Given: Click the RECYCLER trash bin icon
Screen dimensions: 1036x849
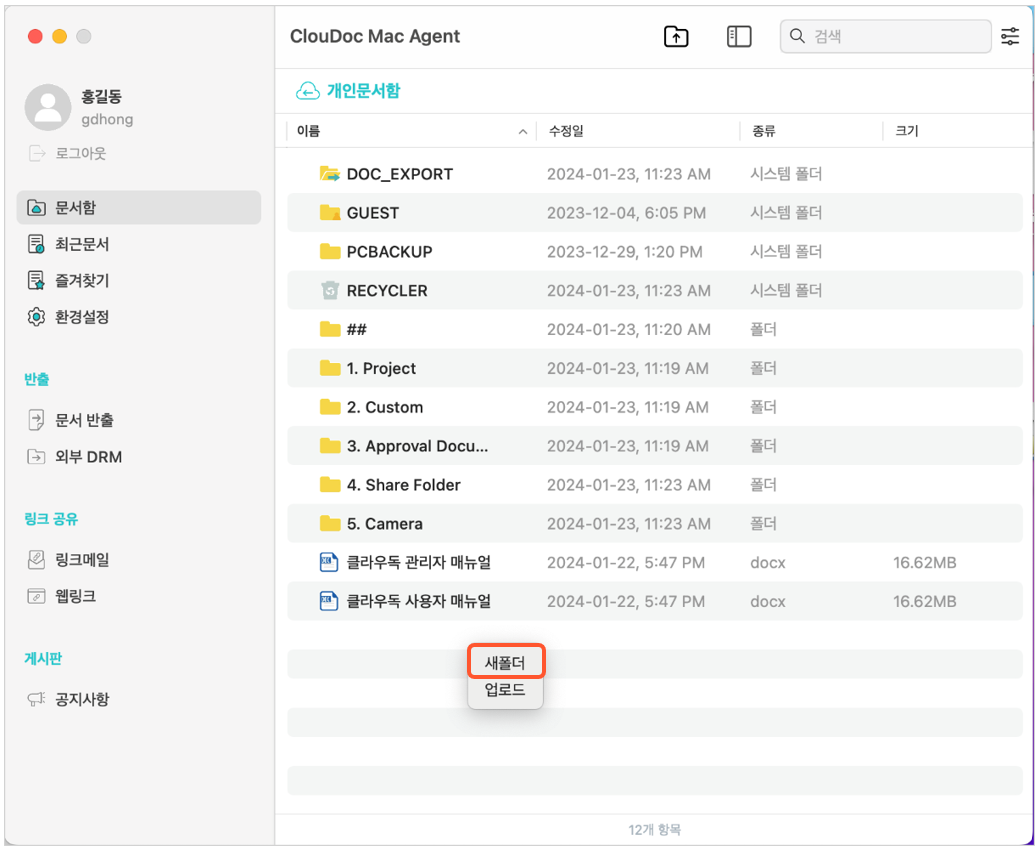Looking at the screenshot, I should (330, 290).
